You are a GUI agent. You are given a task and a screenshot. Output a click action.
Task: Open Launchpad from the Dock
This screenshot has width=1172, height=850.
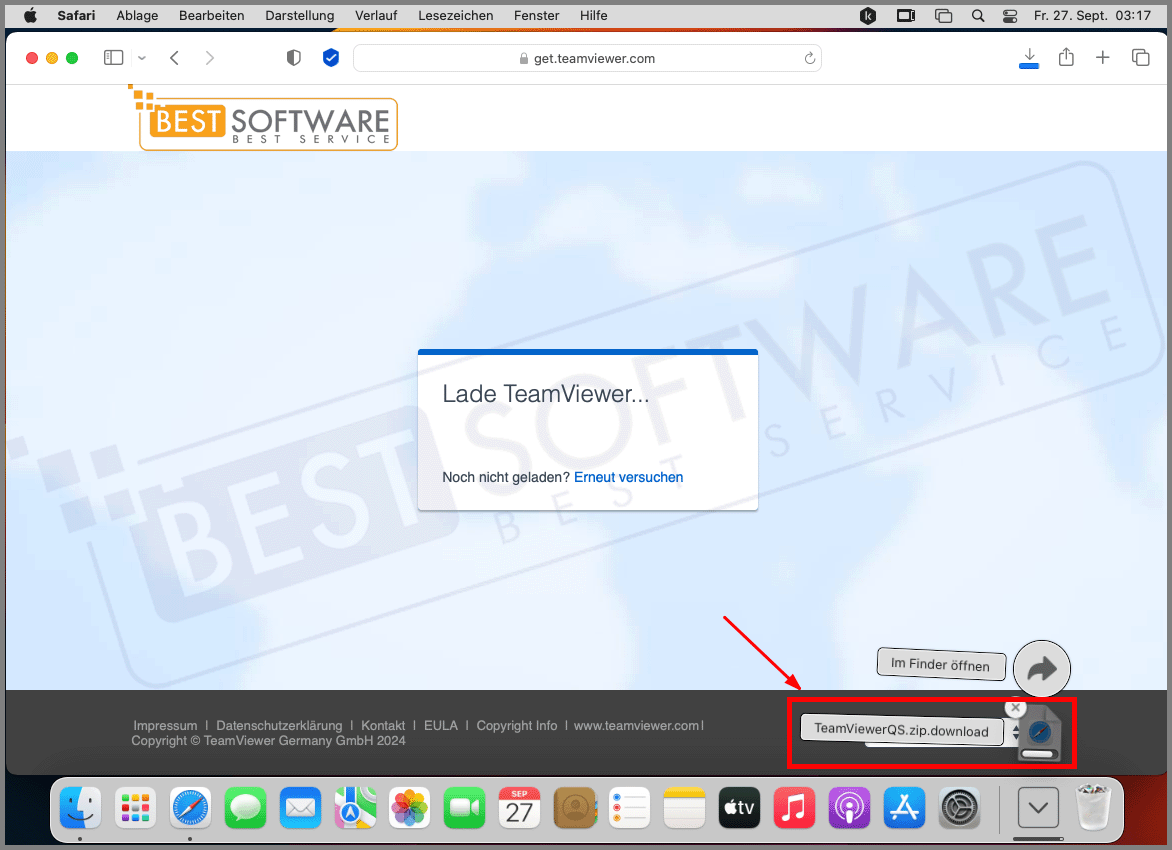click(135, 807)
